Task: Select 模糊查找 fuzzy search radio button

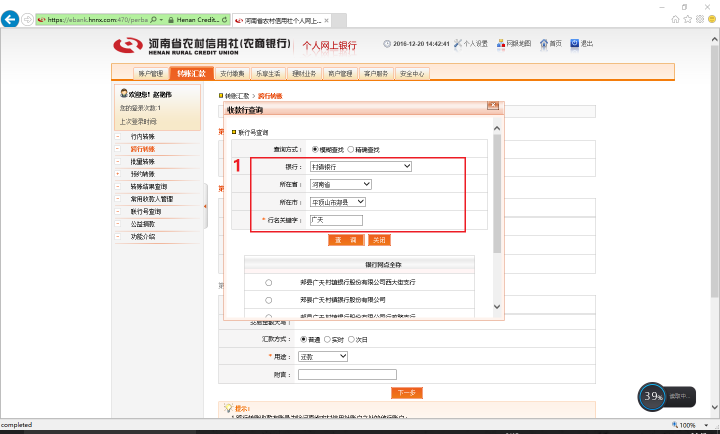Action: click(315, 149)
